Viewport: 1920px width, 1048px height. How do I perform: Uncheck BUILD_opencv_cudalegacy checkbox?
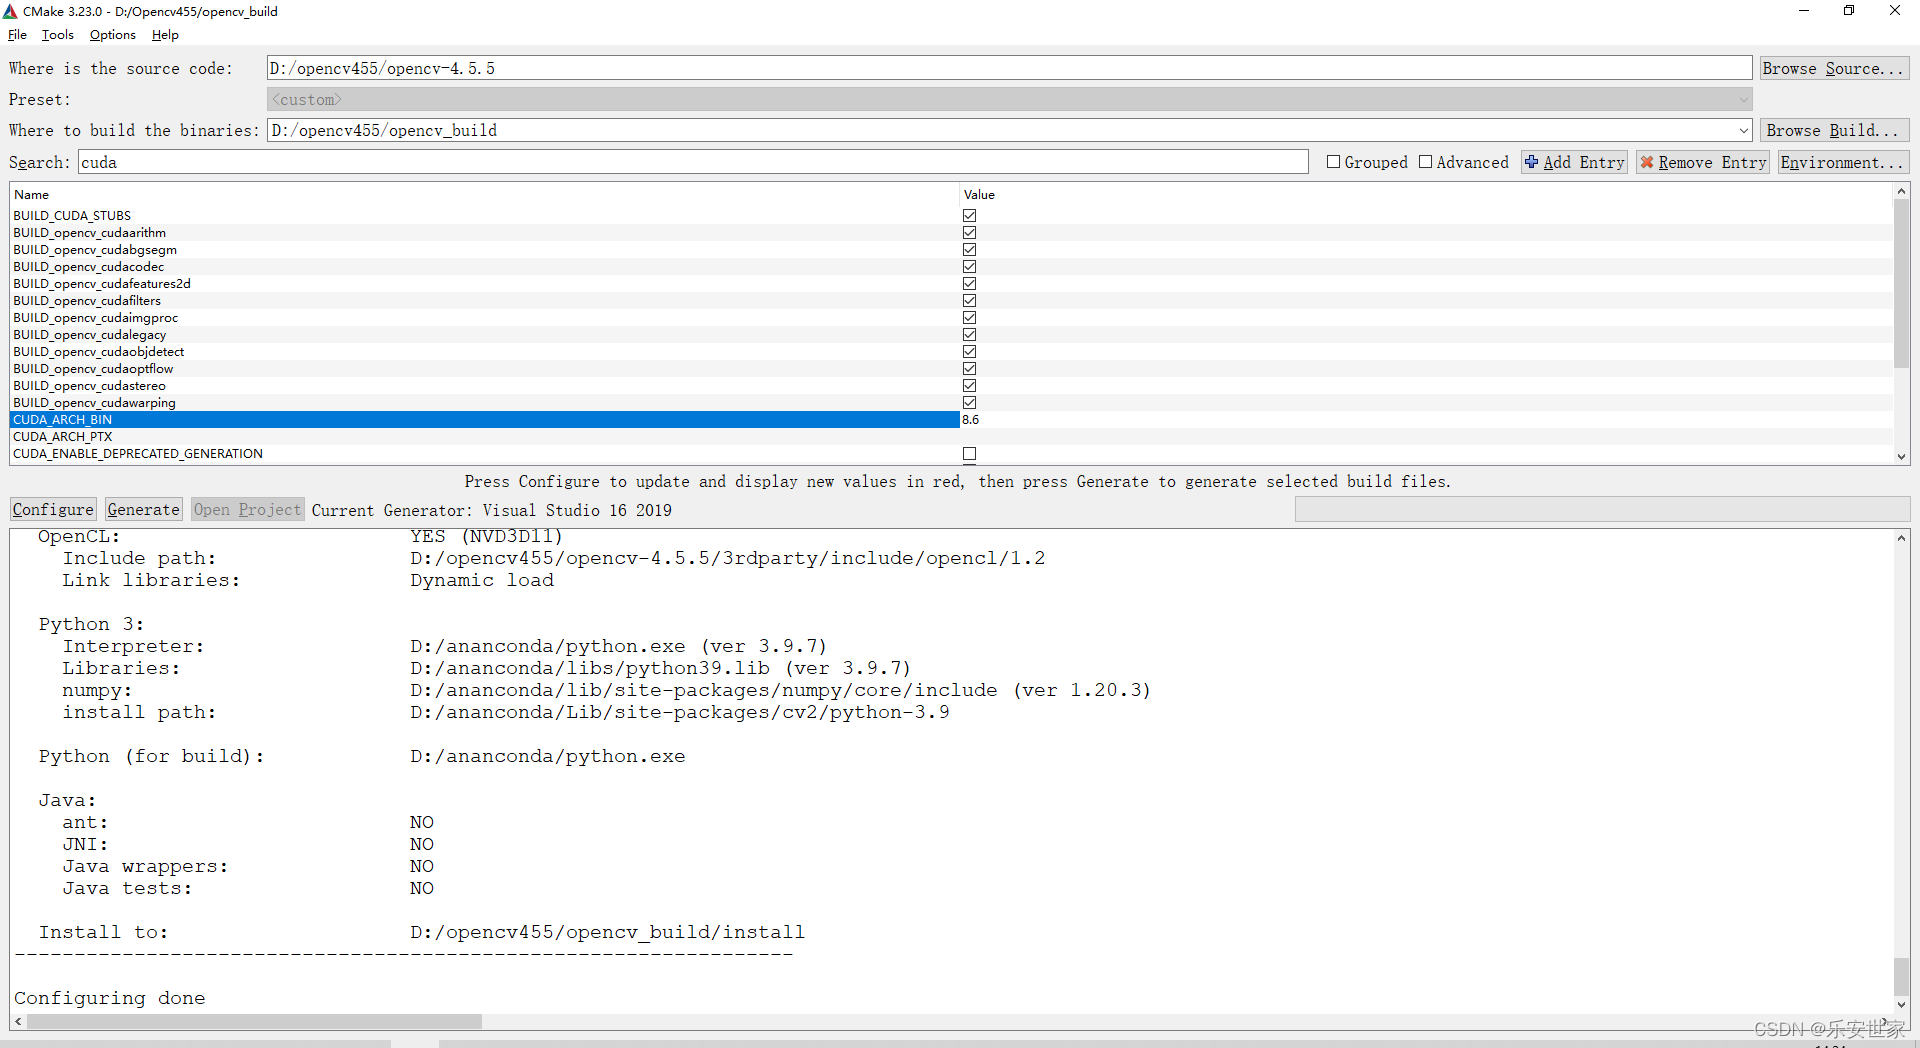(x=969, y=335)
